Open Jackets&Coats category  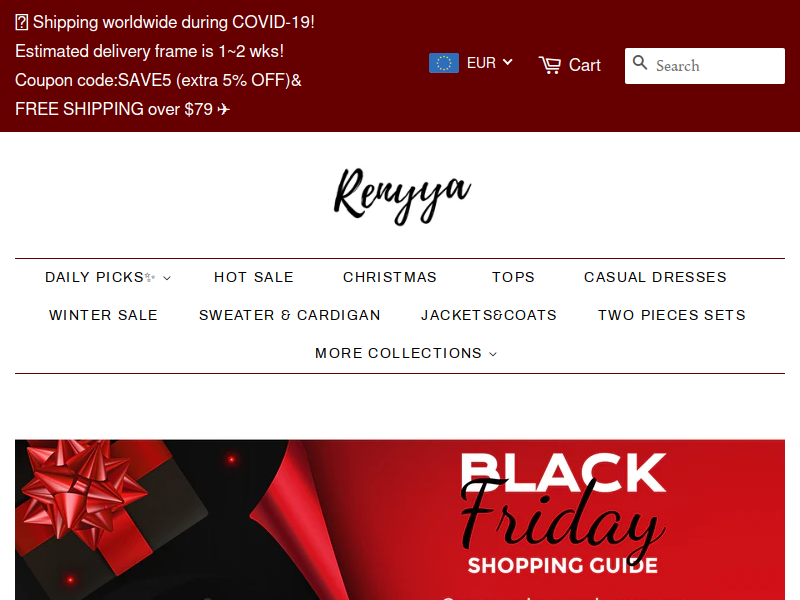click(x=488, y=315)
